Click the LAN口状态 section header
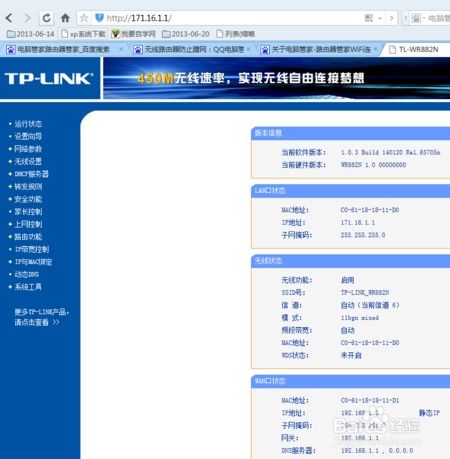 tap(350, 191)
